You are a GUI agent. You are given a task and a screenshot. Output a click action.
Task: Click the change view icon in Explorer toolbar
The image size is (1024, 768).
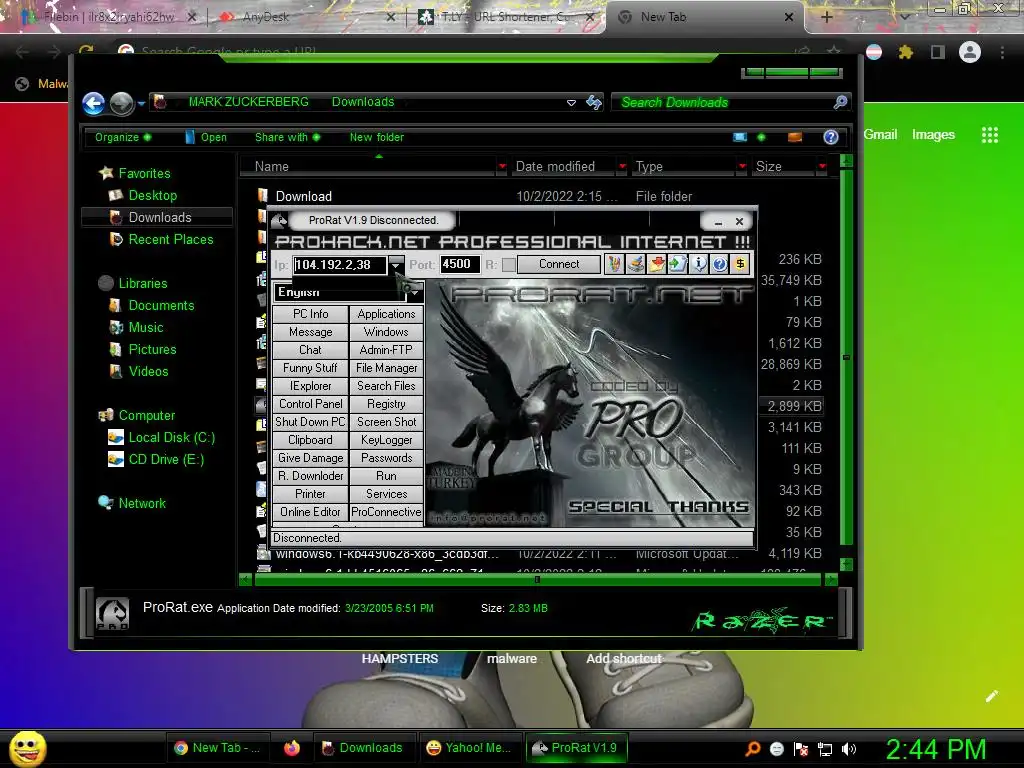coord(740,137)
